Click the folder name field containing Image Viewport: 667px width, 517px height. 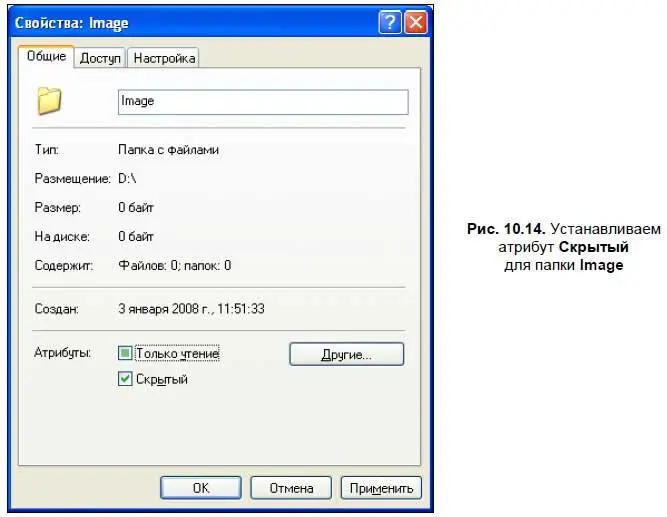click(263, 102)
